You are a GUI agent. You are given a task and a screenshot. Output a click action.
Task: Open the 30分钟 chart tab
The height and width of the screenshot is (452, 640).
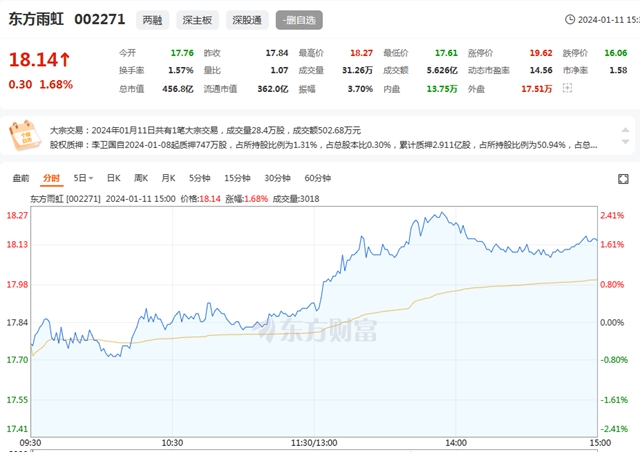tap(277, 178)
